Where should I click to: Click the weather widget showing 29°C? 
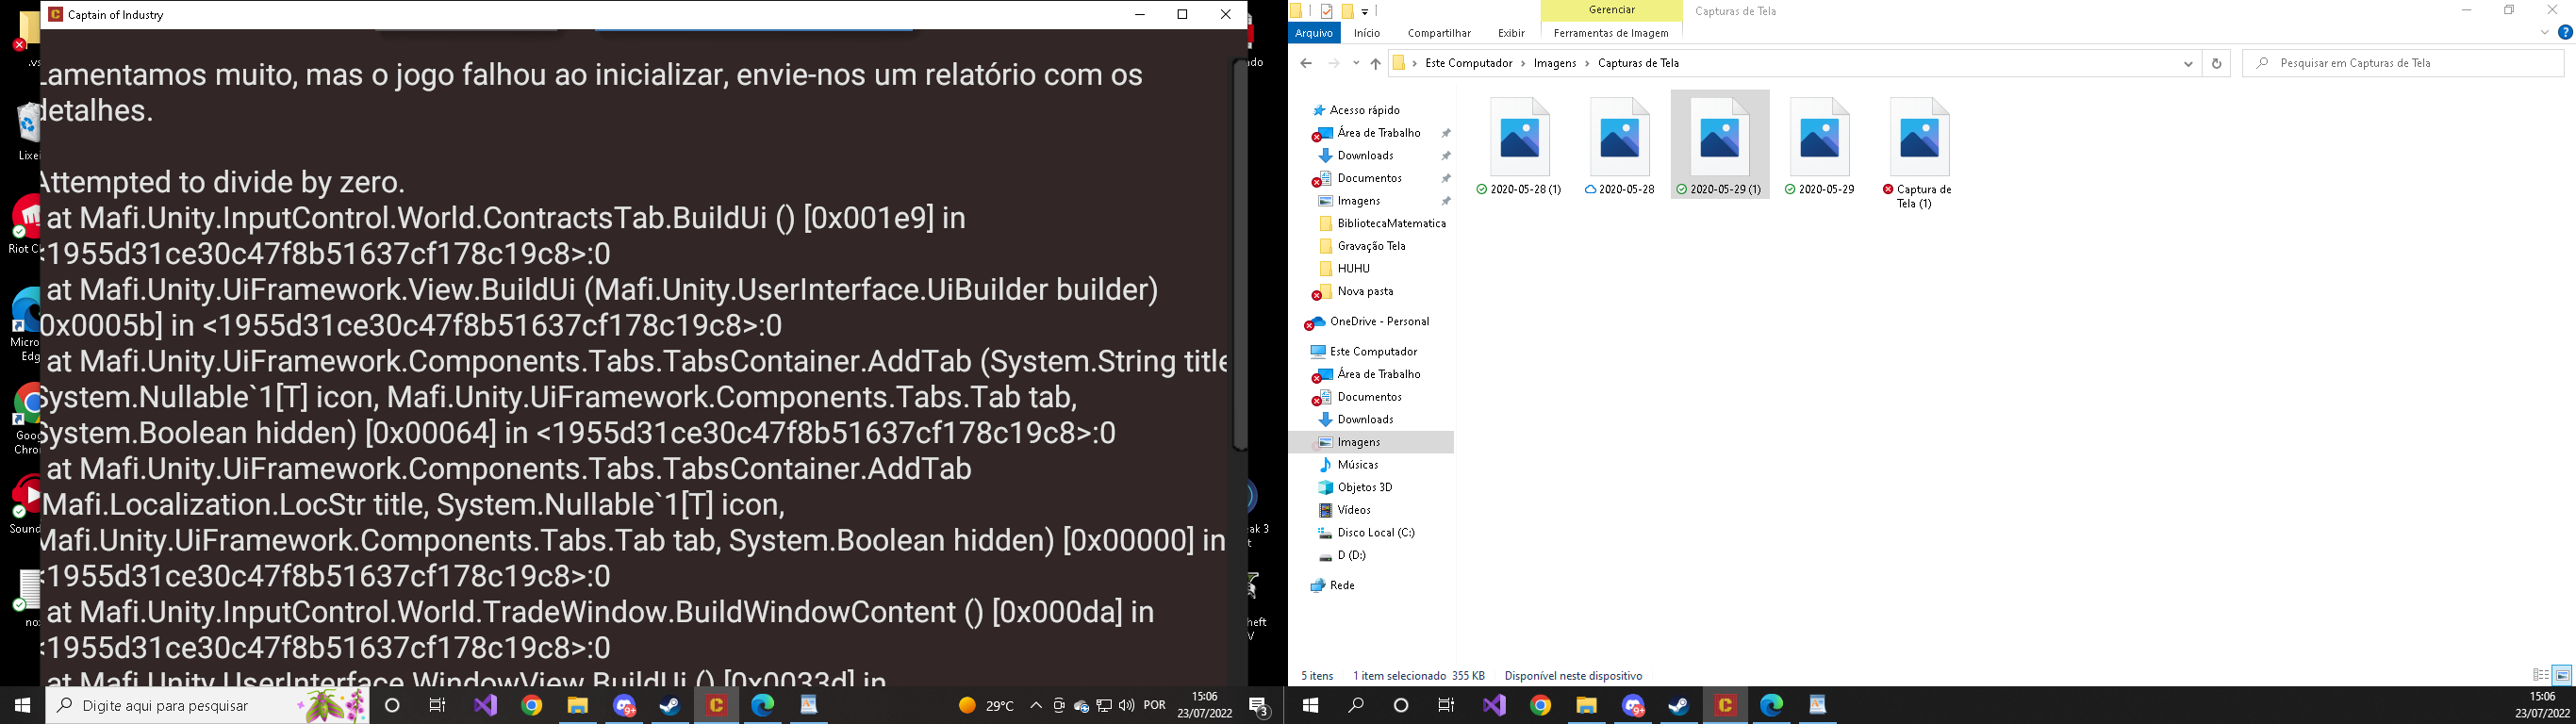pos(986,705)
